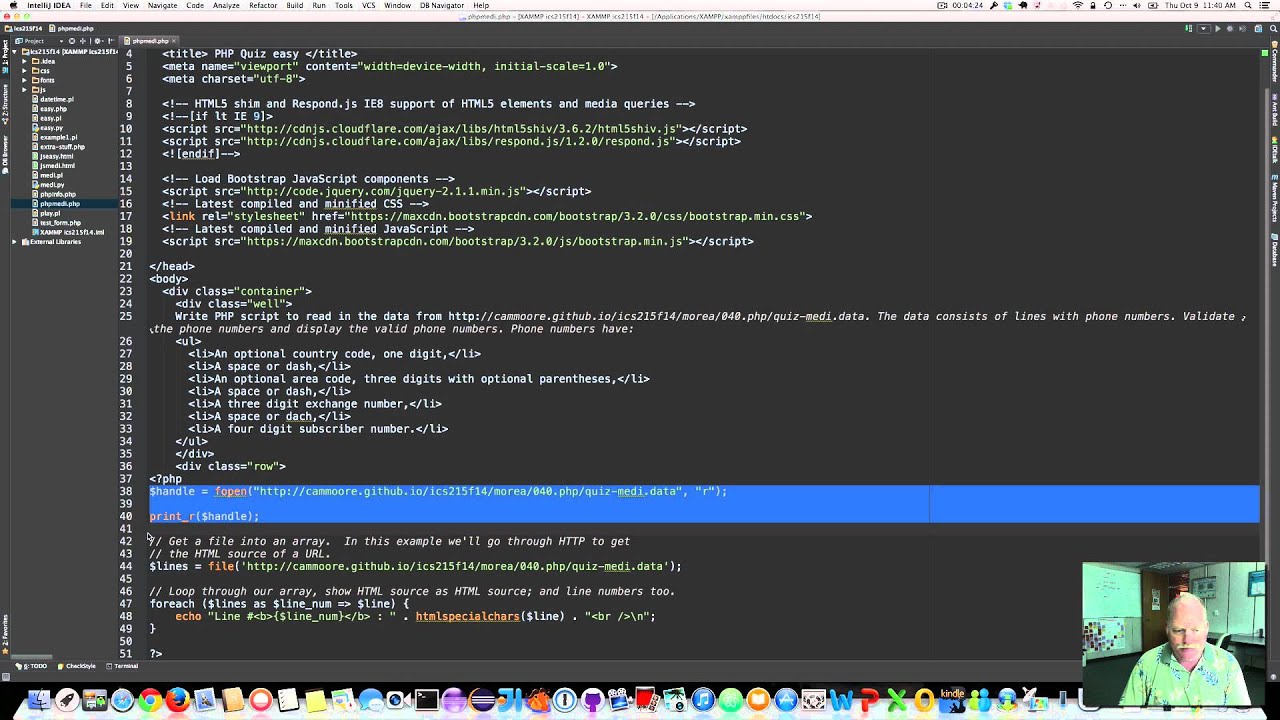Image resolution: width=1280 pixels, height=720 pixels.
Task: Click the volume icon in menu bar
Action: [1137, 5]
